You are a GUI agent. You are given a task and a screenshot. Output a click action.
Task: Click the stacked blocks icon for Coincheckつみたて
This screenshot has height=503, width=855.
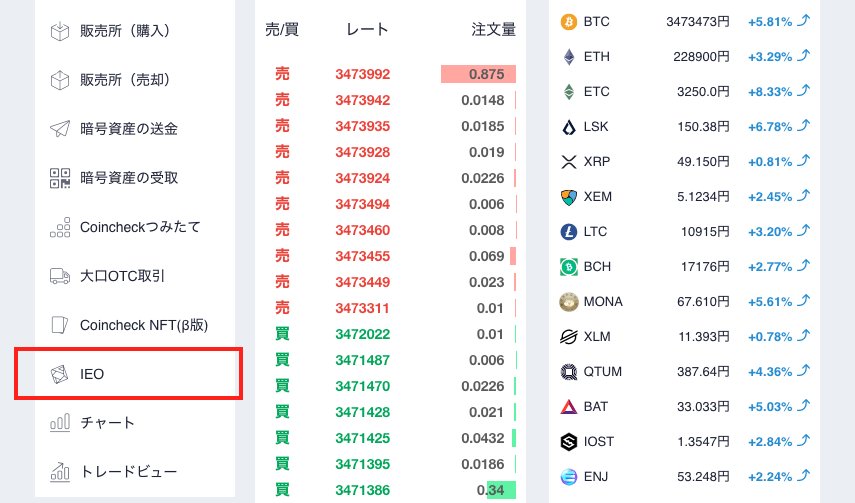click(x=60, y=227)
